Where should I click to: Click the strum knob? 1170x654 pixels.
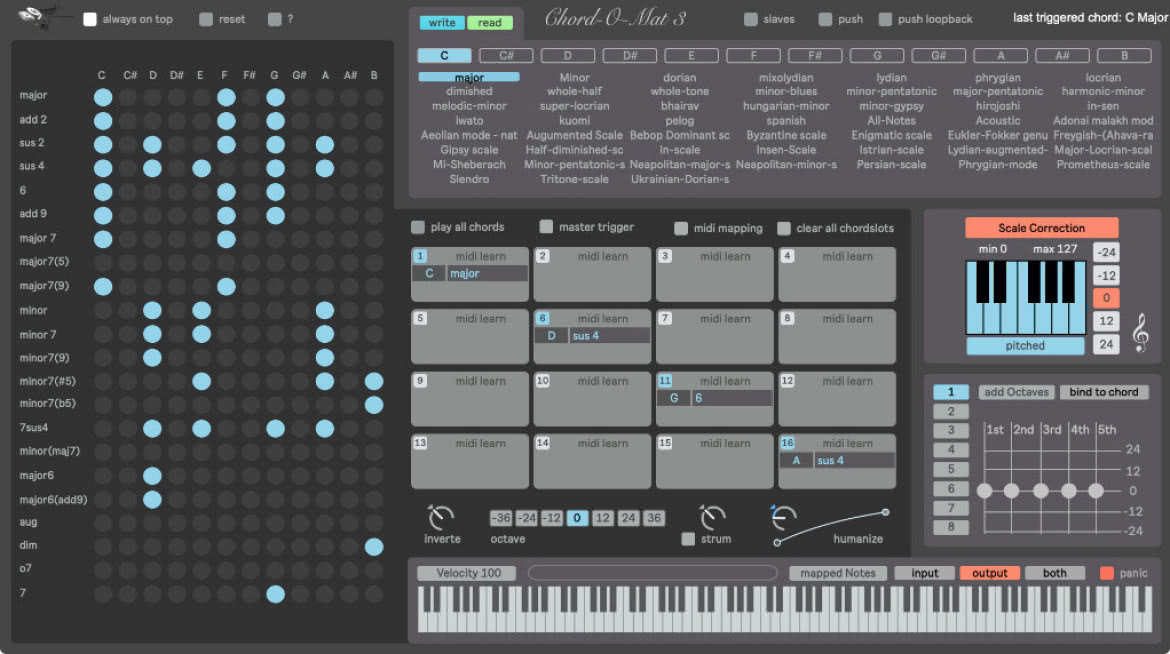click(x=713, y=517)
